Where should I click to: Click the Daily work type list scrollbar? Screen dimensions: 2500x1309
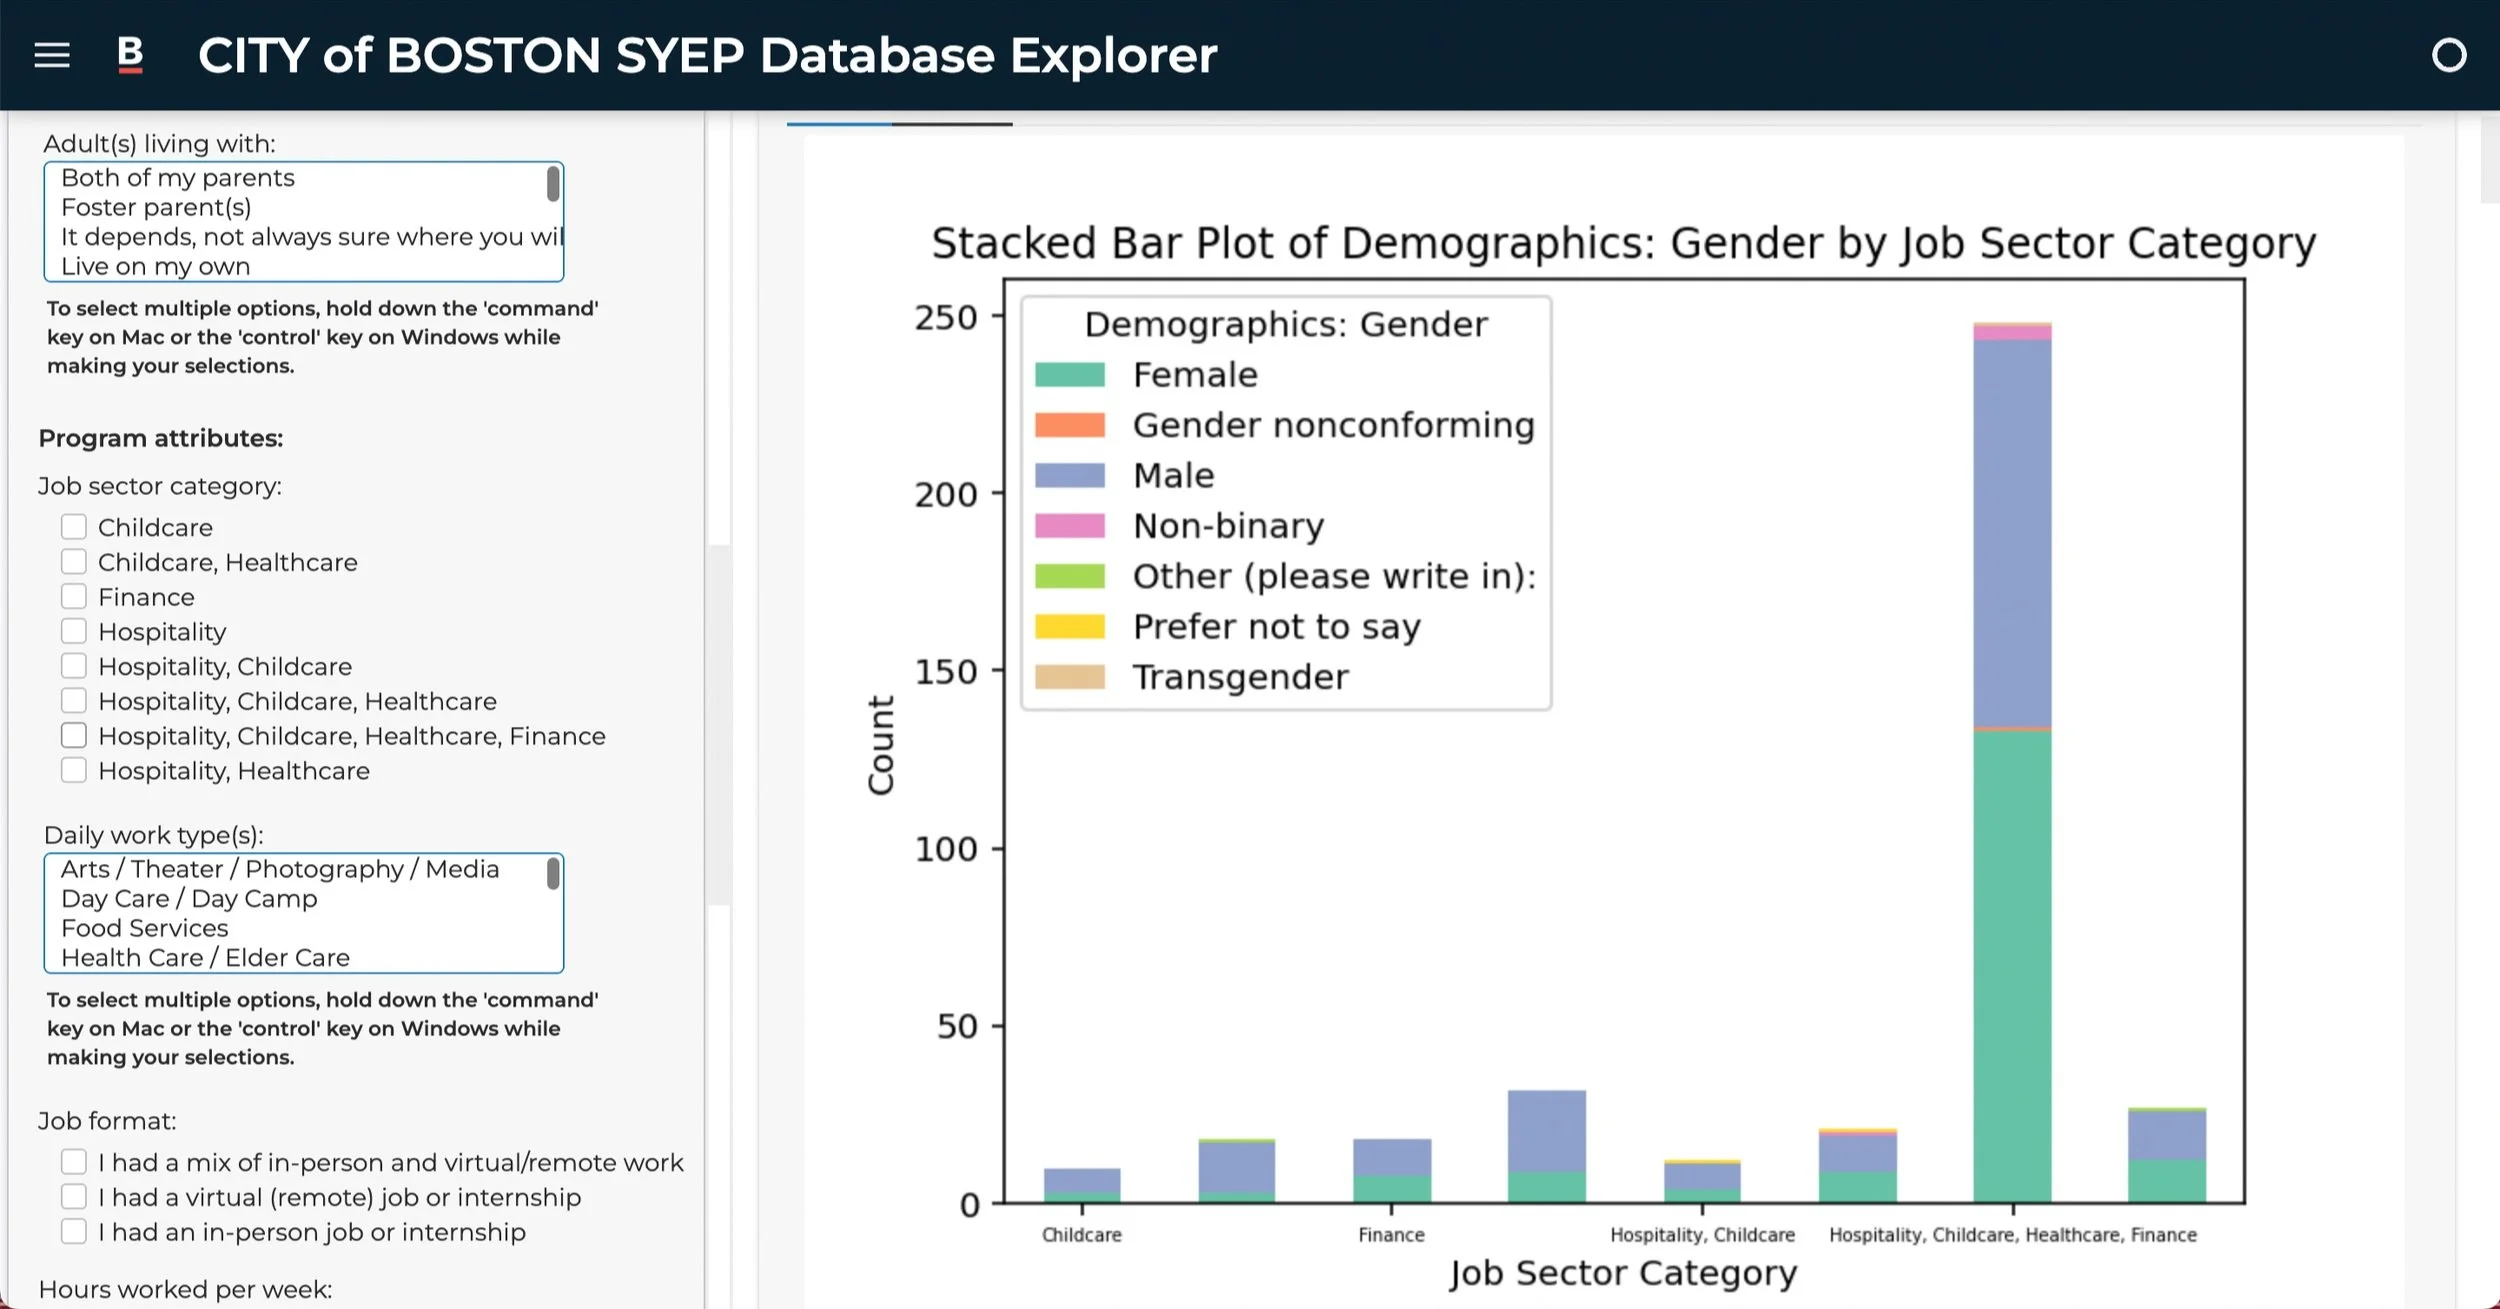point(553,875)
